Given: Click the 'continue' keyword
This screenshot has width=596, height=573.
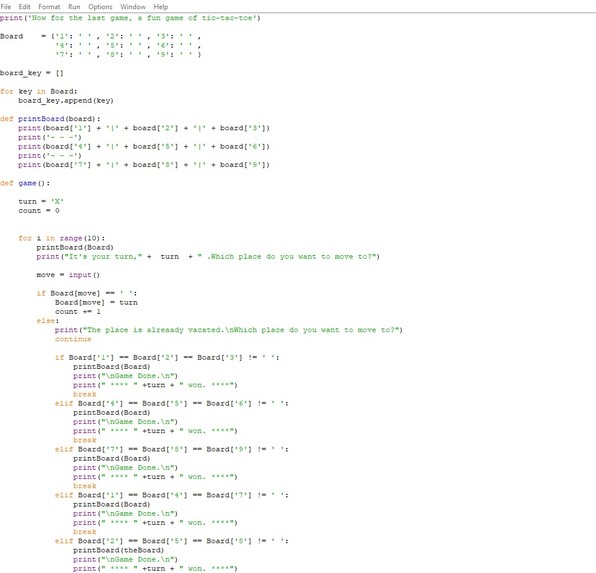Looking at the screenshot, I should 73,339.
